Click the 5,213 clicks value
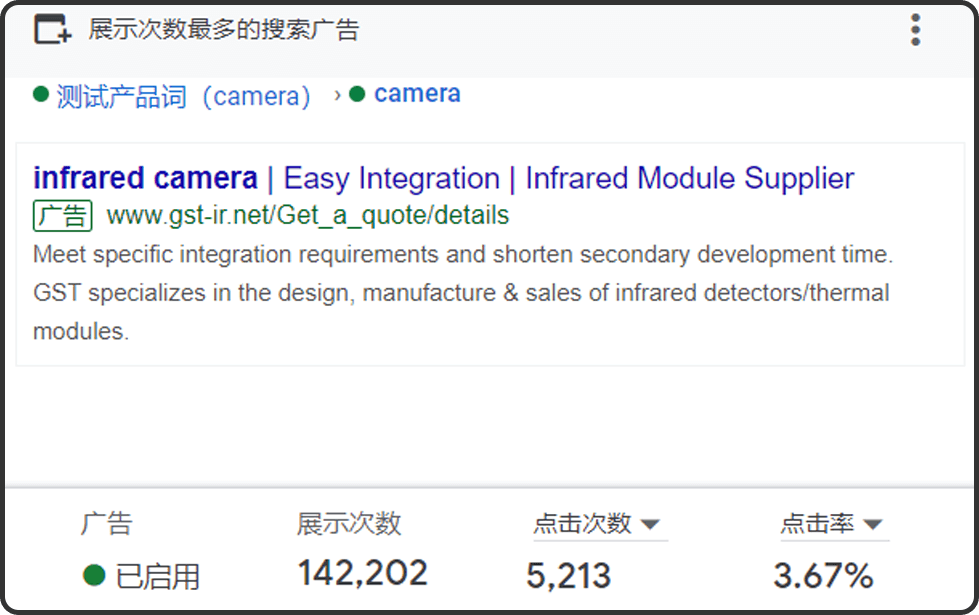Viewport: 979px width, 615px height. coord(568,575)
